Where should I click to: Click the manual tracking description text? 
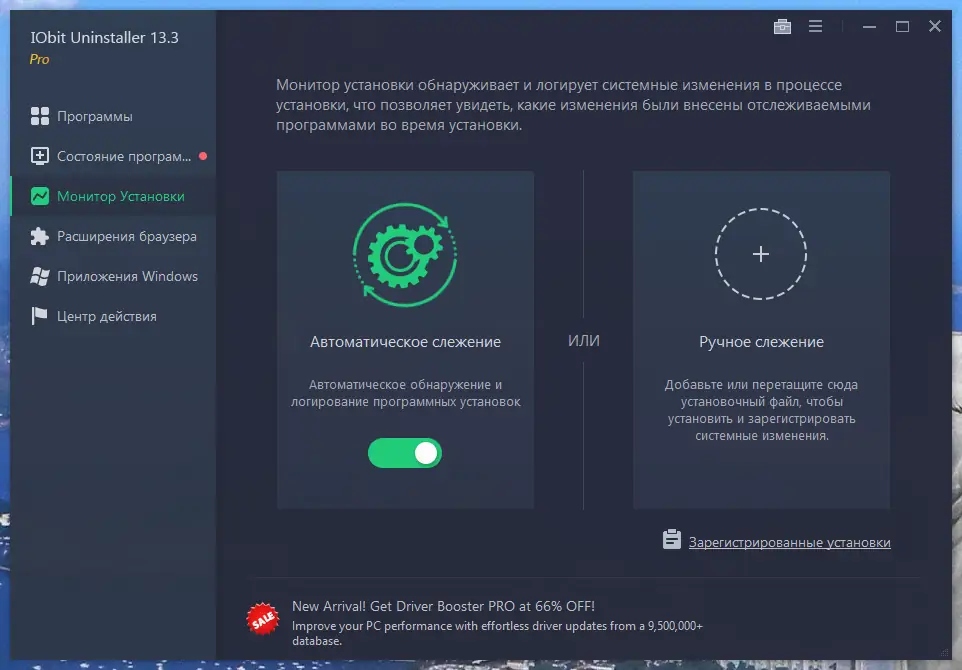(761, 410)
